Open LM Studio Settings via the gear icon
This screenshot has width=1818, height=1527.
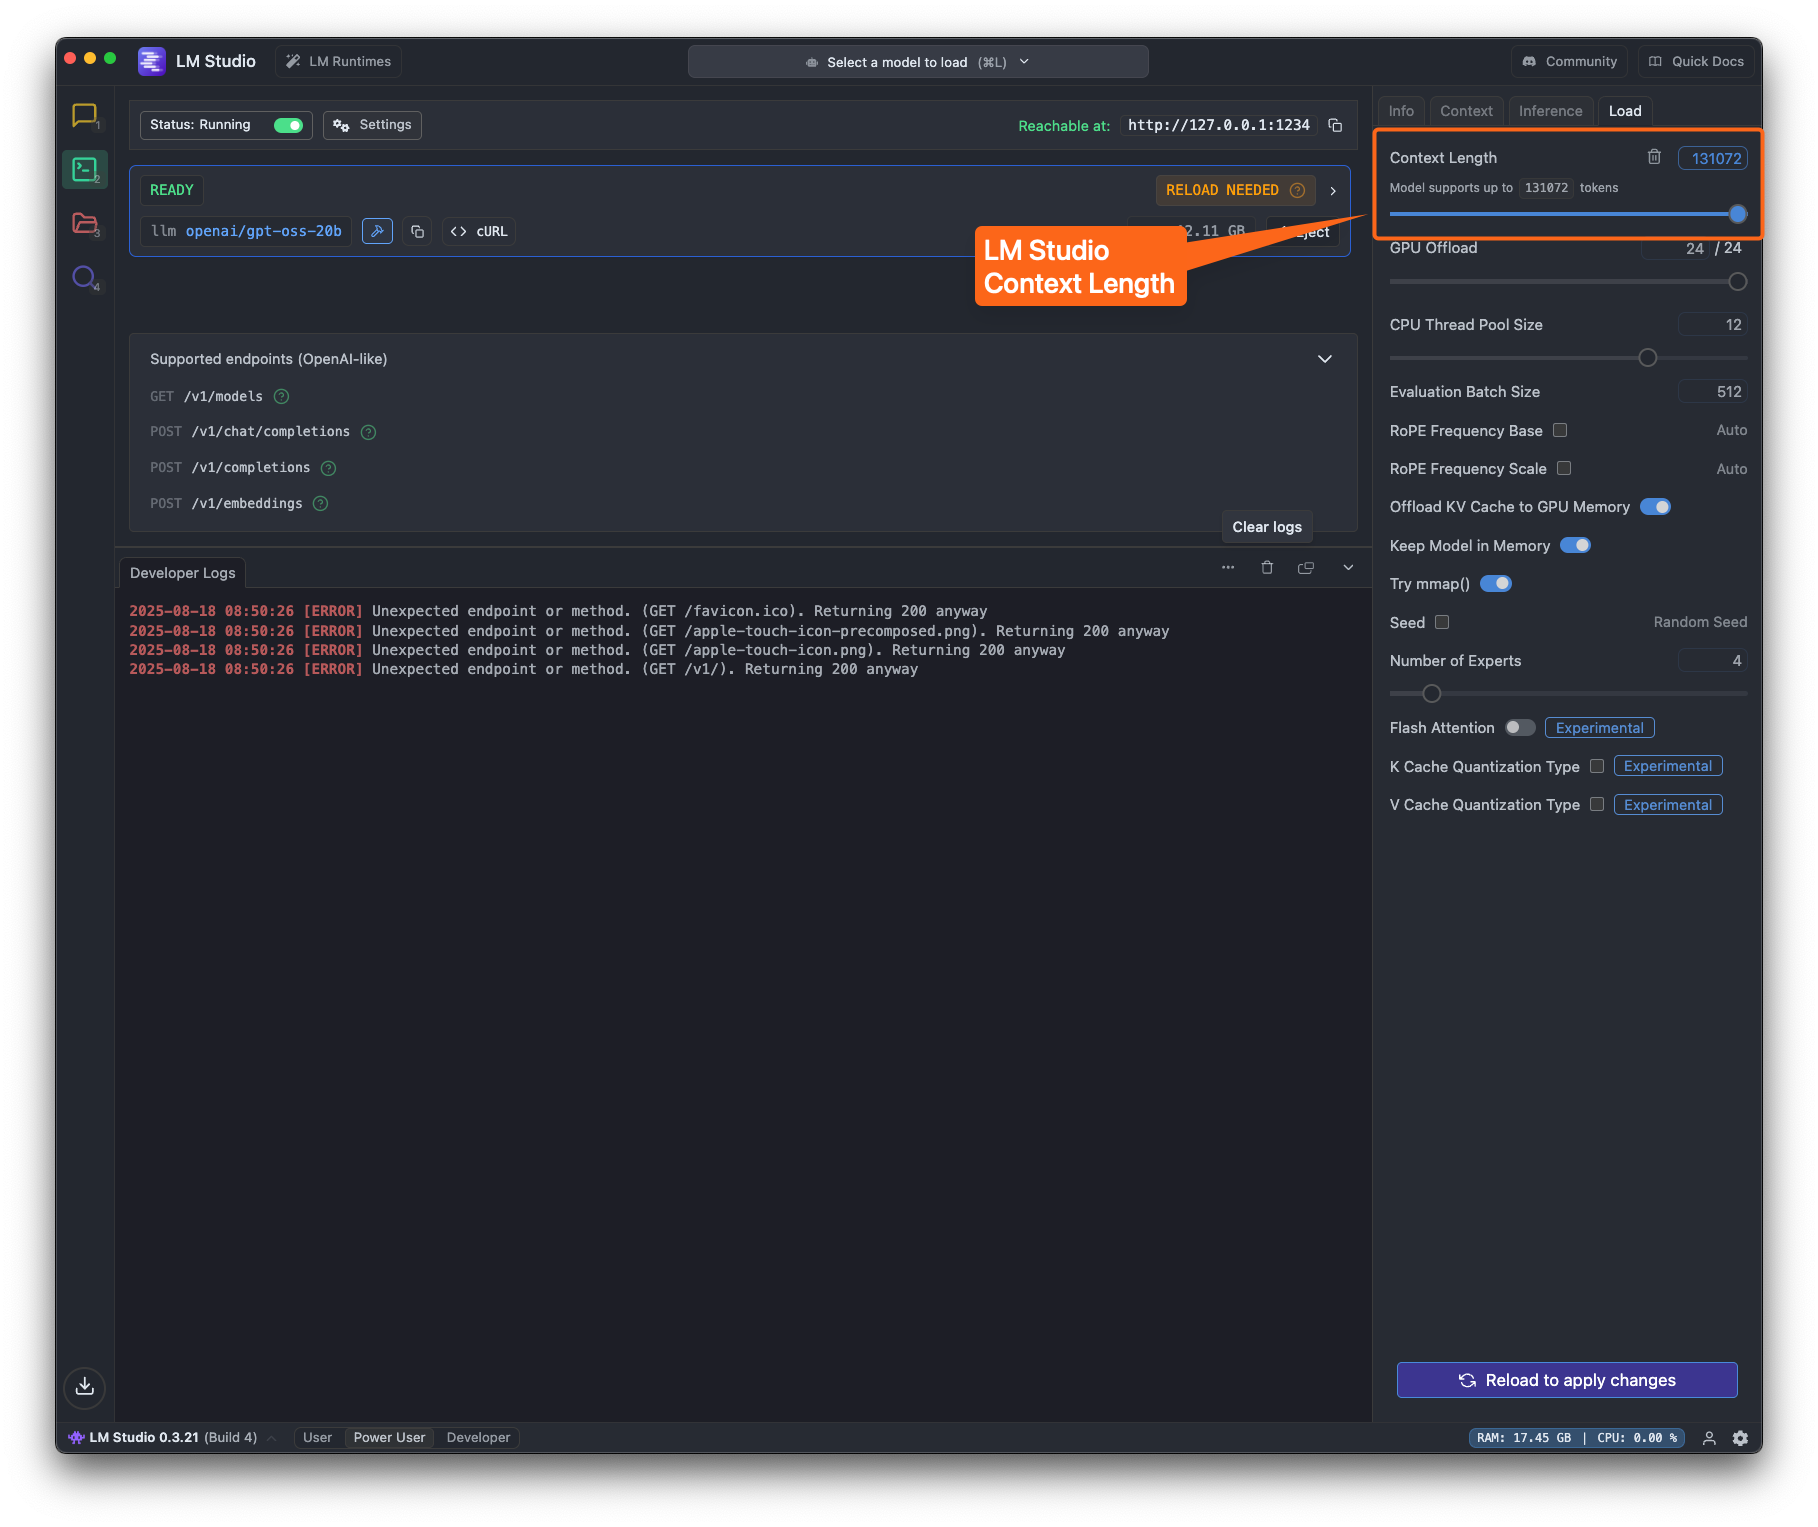[1740, 1437]
